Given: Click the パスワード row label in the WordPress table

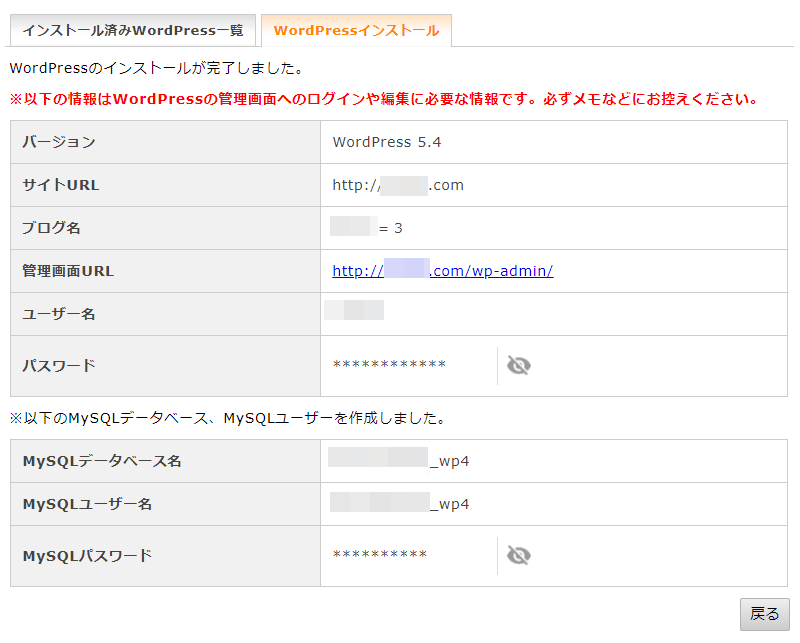Looking at the screenshot, I should [x=59, y=365].
